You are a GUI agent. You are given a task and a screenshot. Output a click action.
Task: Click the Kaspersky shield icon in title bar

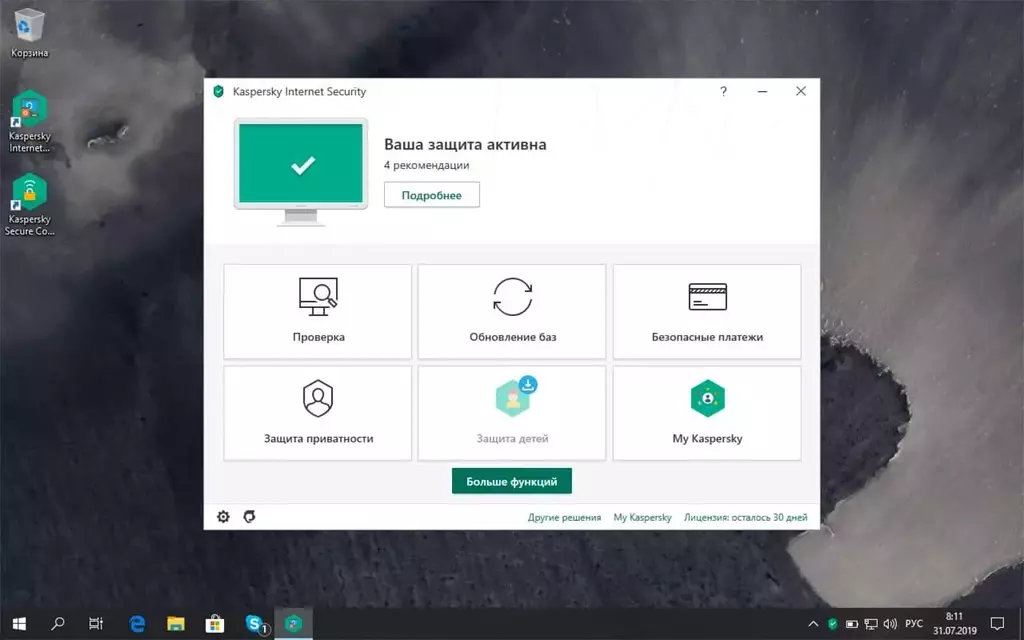219,91
